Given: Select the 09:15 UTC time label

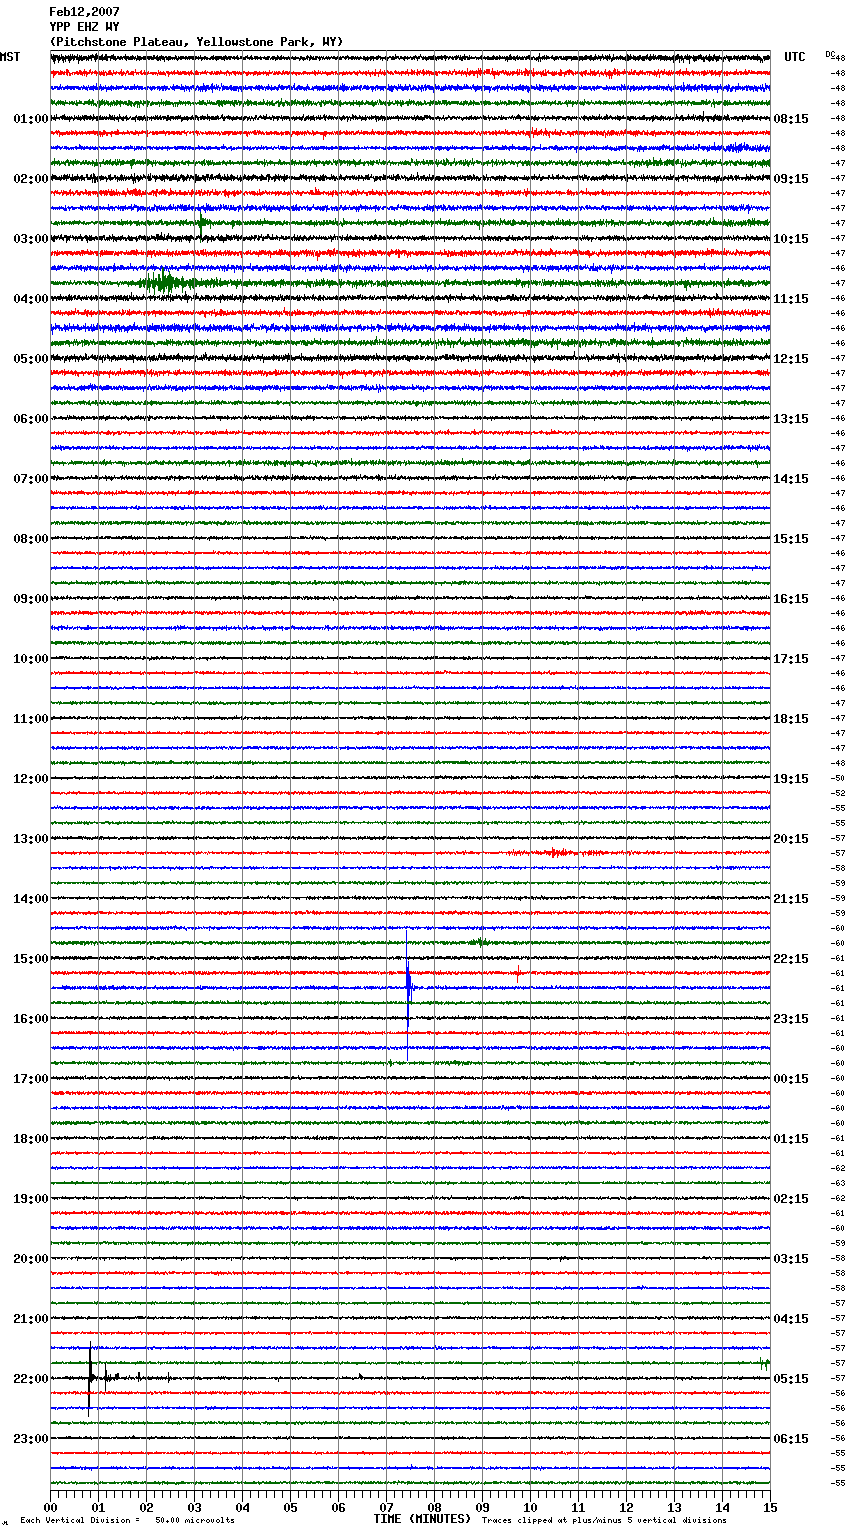Looking at the screenshot, I should point(791,179).
